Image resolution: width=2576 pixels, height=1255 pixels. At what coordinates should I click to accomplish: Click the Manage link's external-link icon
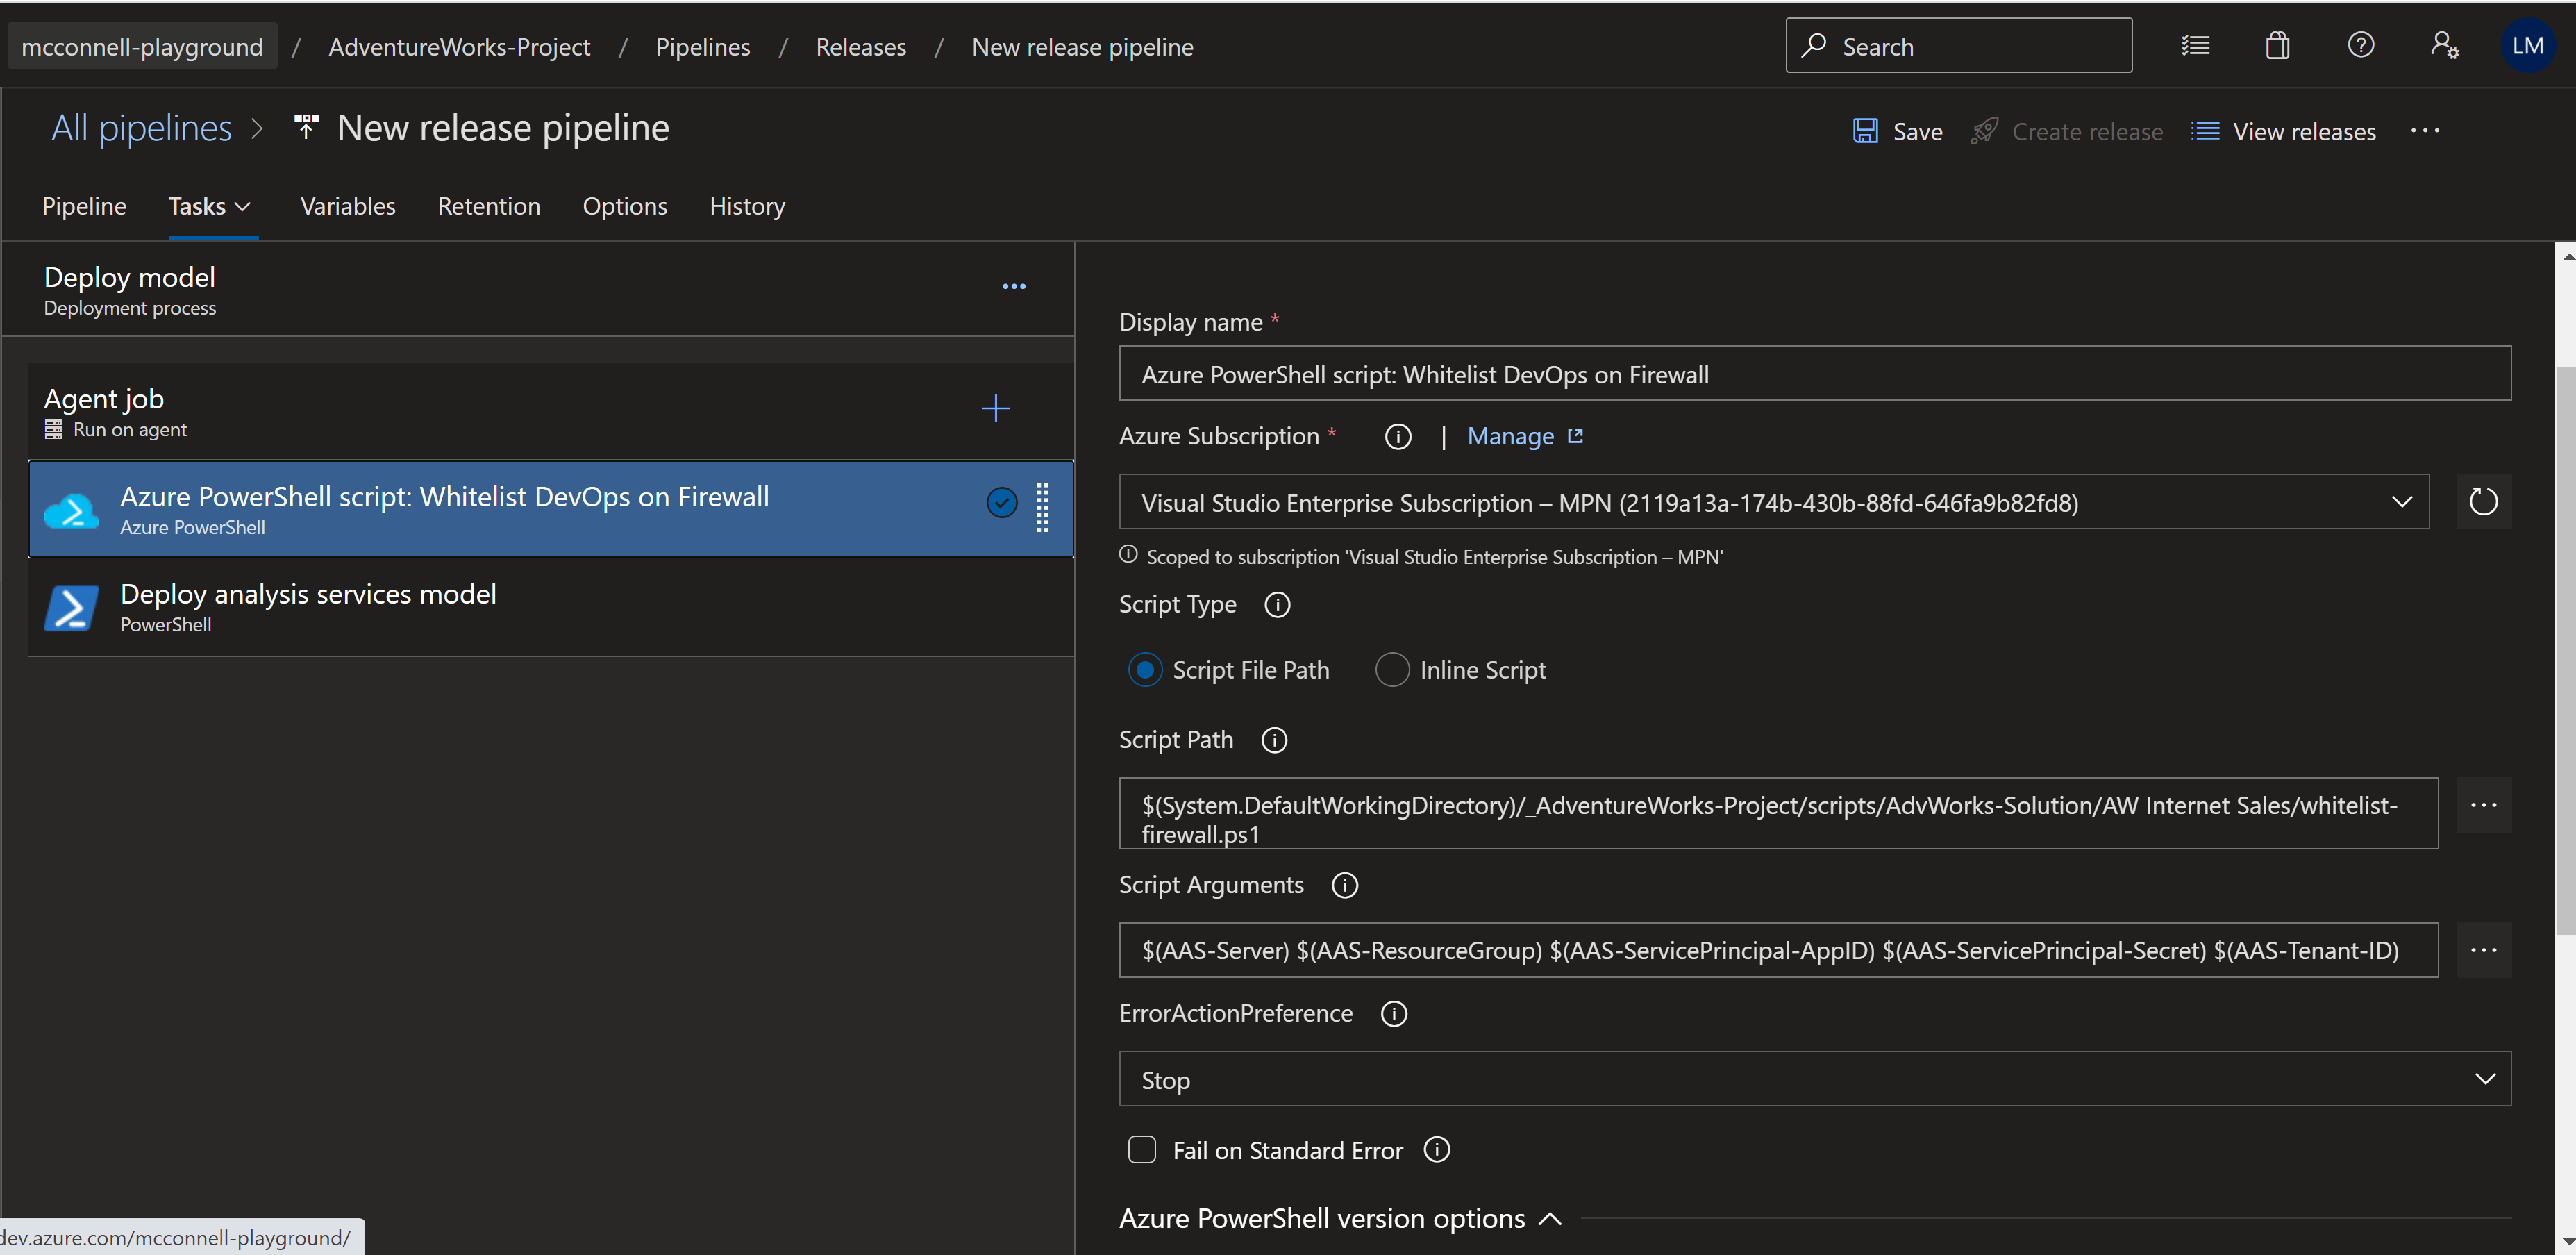coord(1575,436)
